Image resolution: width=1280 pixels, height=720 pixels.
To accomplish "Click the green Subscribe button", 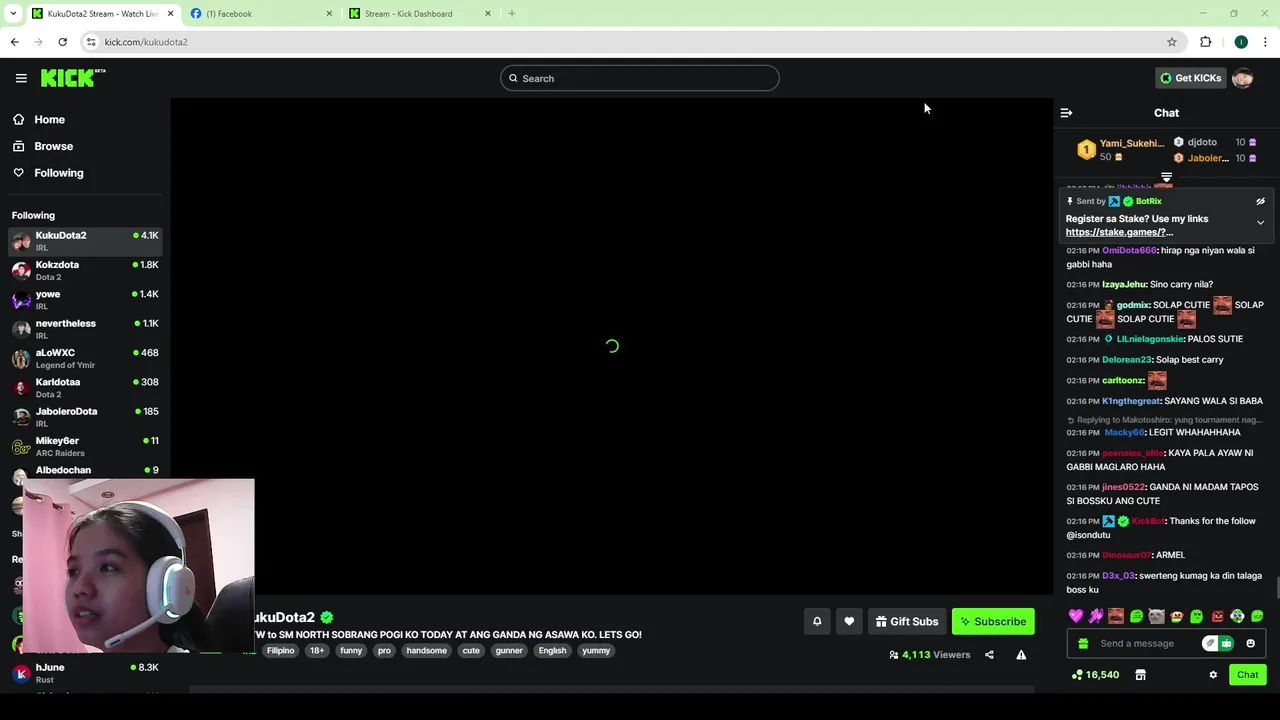I will point(993,622).
